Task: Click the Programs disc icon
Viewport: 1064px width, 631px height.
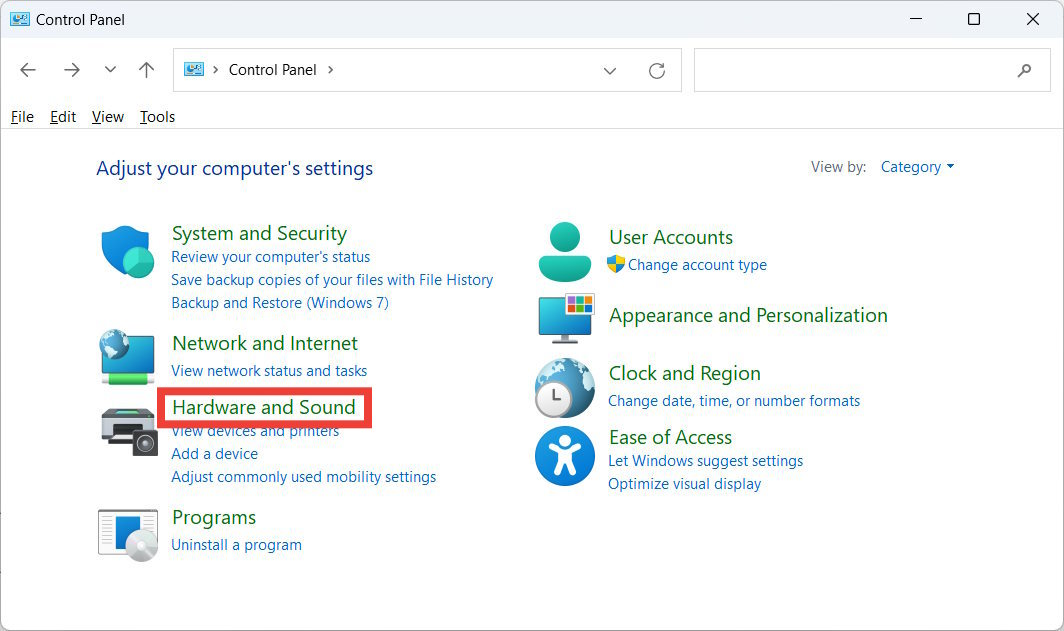Action: point(127,534)
